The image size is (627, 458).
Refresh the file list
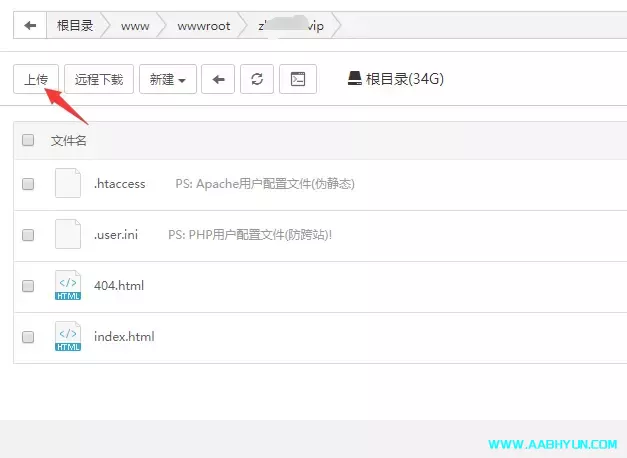click(x=257, y=79)
